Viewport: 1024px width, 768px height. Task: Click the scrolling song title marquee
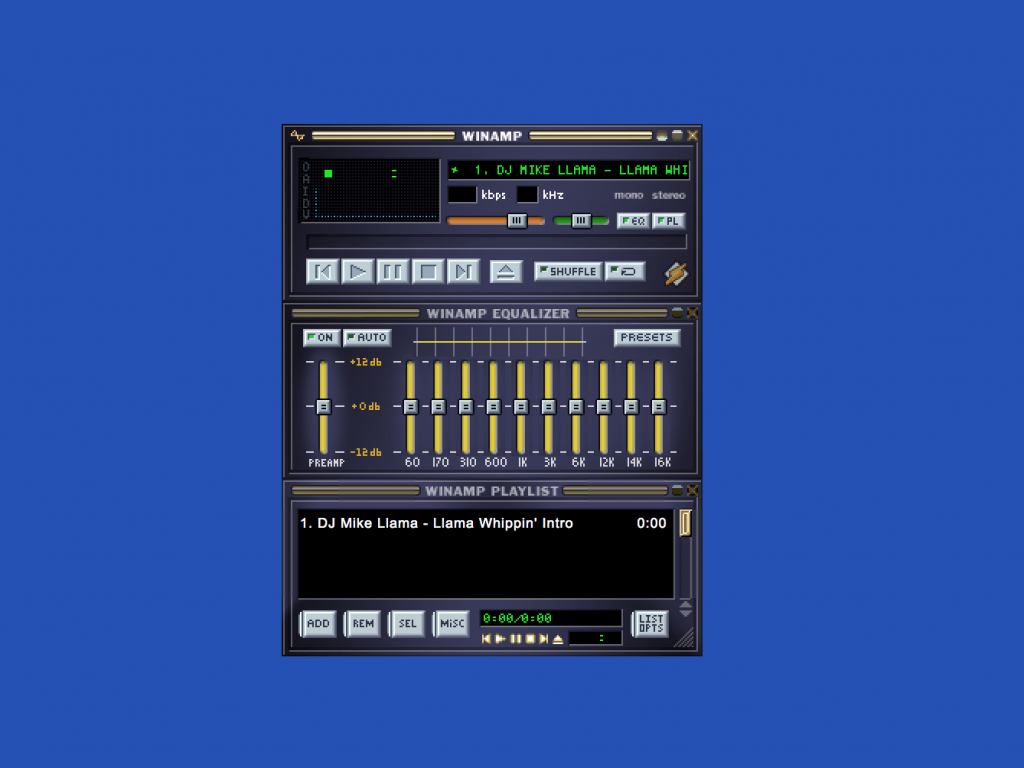tap(568, 170)
